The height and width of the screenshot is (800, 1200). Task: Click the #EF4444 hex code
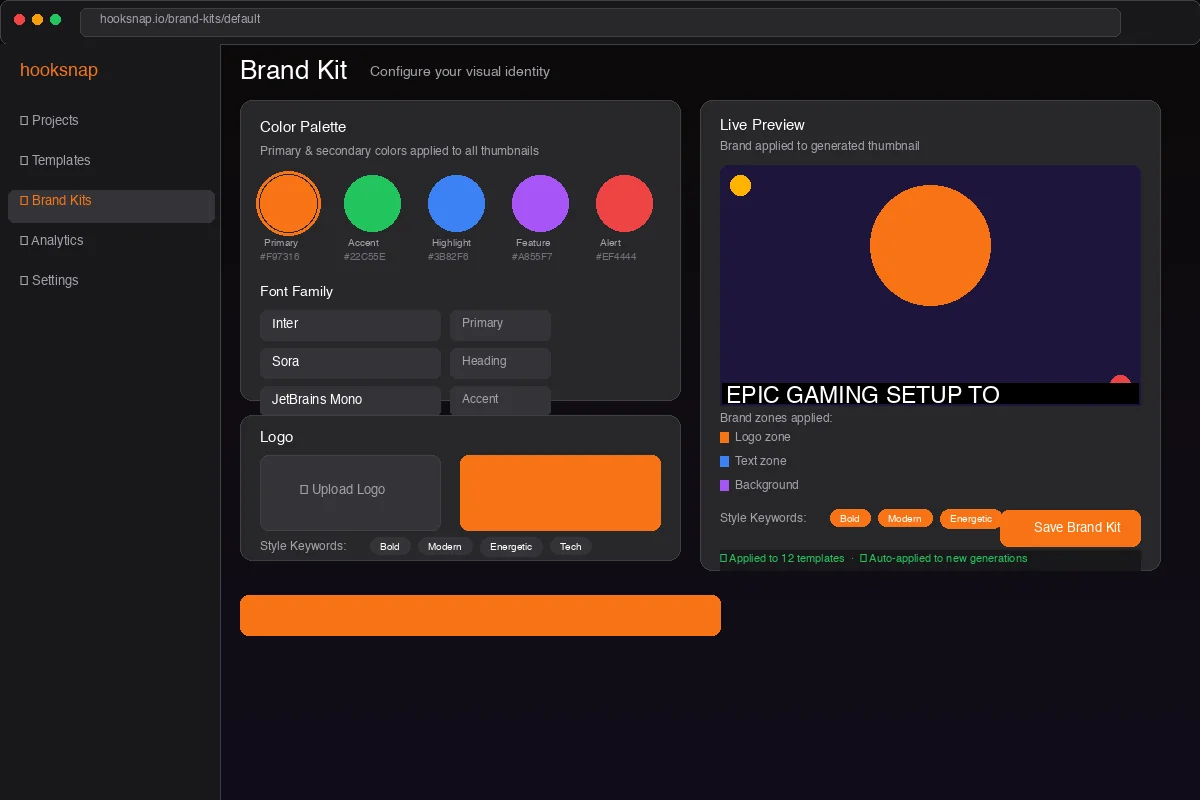[616, 257]
